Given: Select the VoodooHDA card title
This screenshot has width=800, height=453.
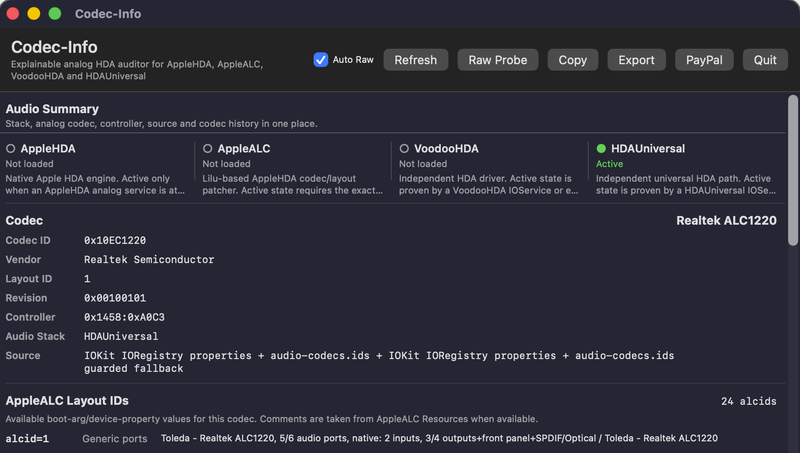Looking at the screenshot, I should point(446,148).
